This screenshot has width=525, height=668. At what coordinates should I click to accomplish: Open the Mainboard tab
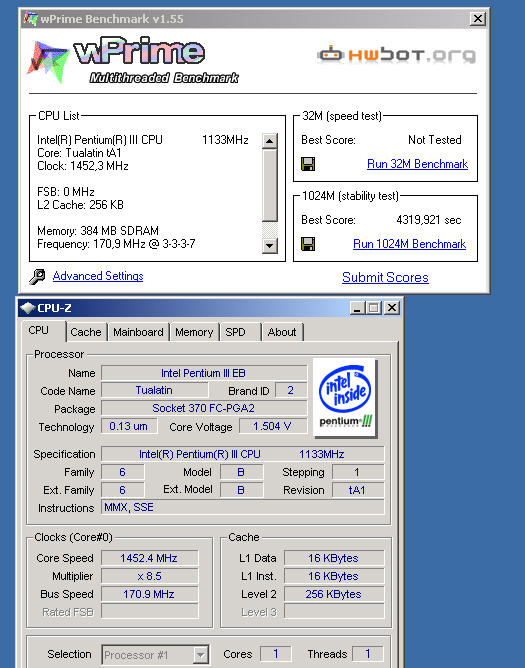[x=138, y=332]
